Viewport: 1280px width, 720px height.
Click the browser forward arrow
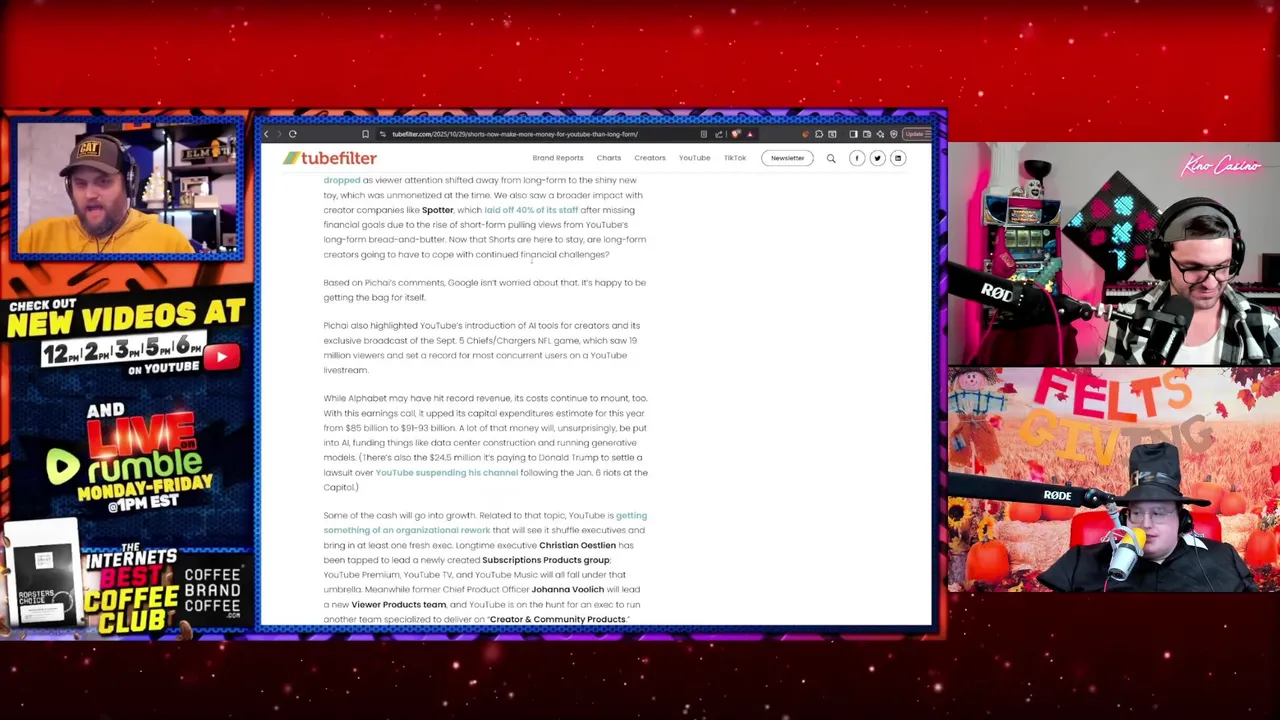[279, 134]
